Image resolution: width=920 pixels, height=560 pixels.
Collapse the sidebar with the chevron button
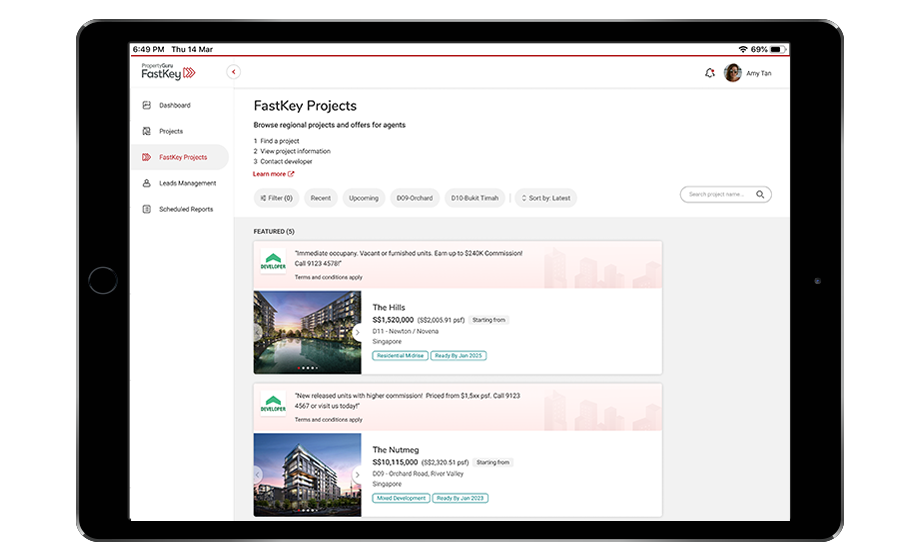coord(234,72)
